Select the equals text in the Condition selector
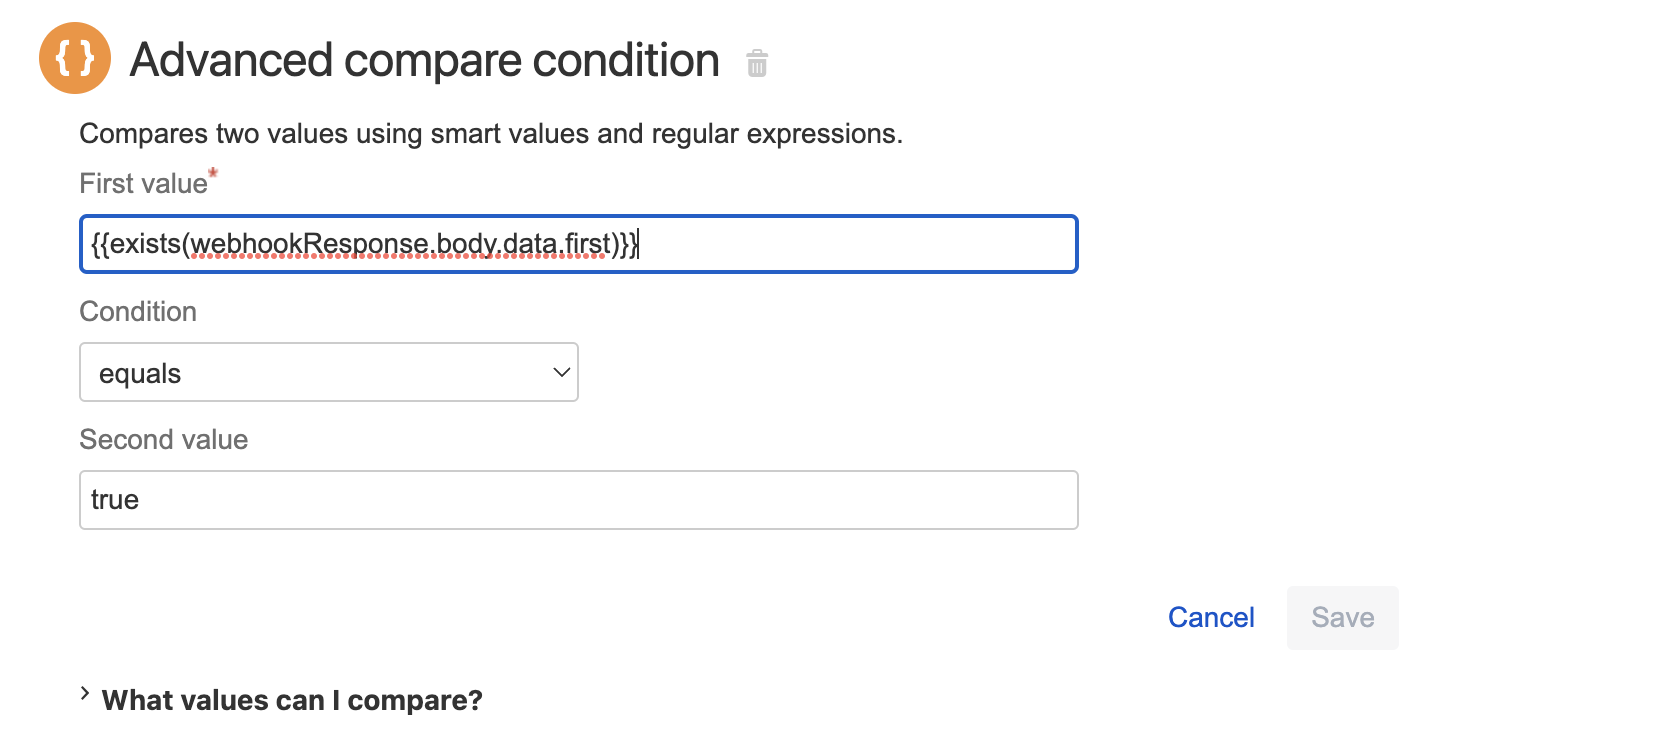The height and width of the screenshot is (748, 1668). (x=140, y=374)
